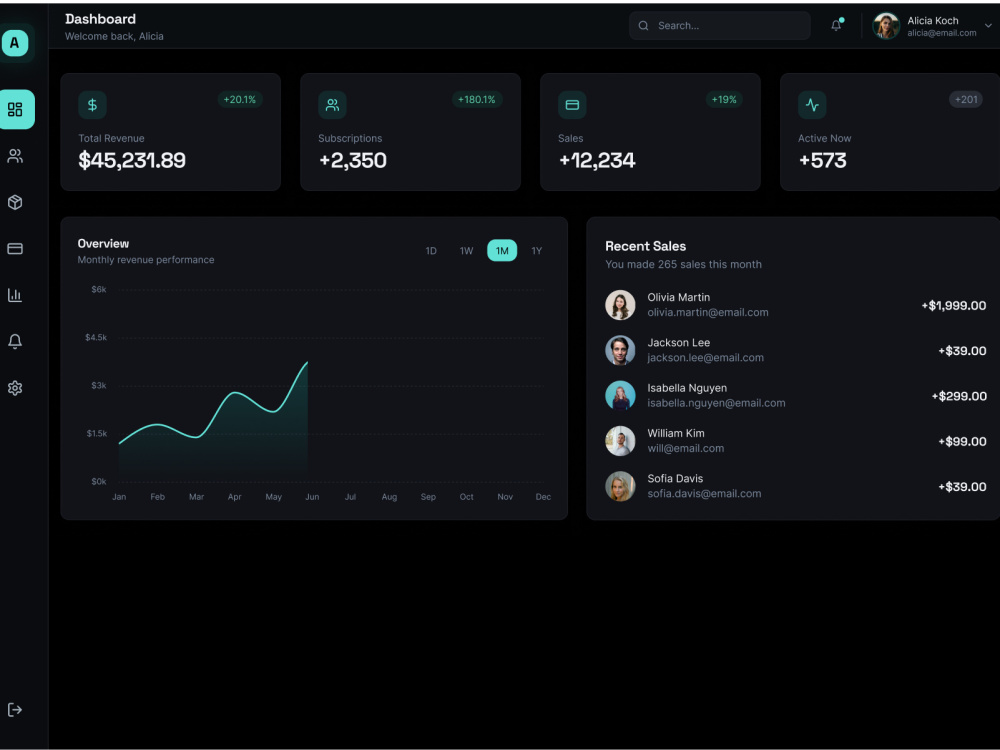Click the +2,350 subscriptions value
This screenshot has width=1000, height=750.
[353, 160]
